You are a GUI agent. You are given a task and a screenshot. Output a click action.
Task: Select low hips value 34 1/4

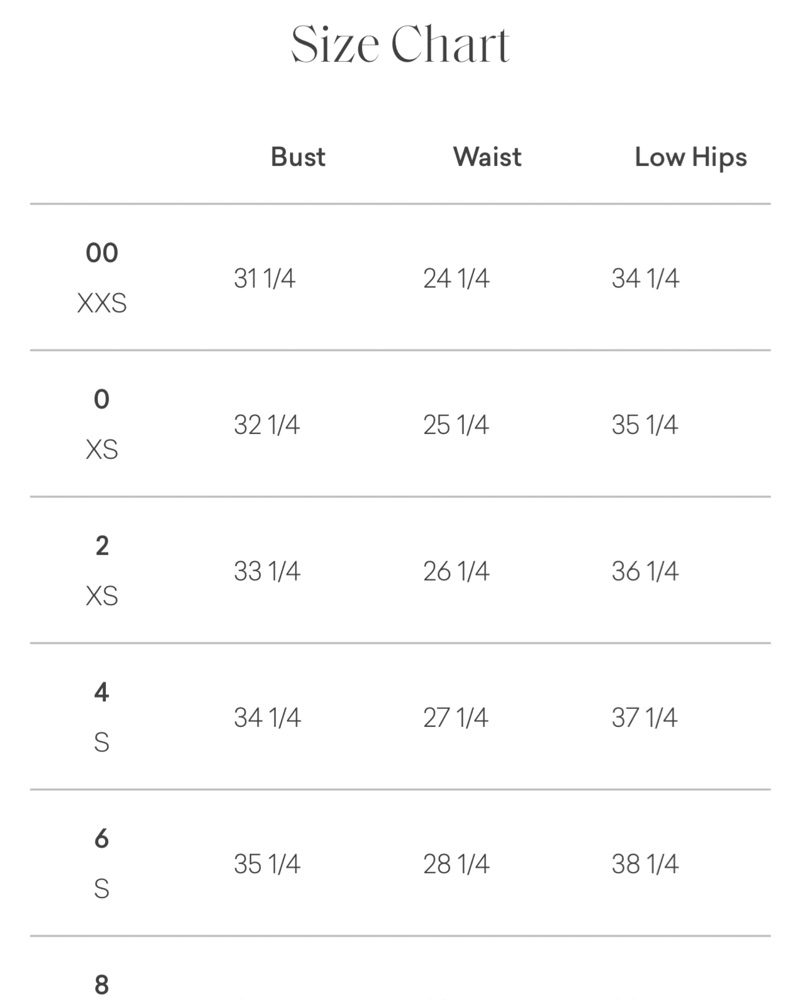[x=645, y=278]
